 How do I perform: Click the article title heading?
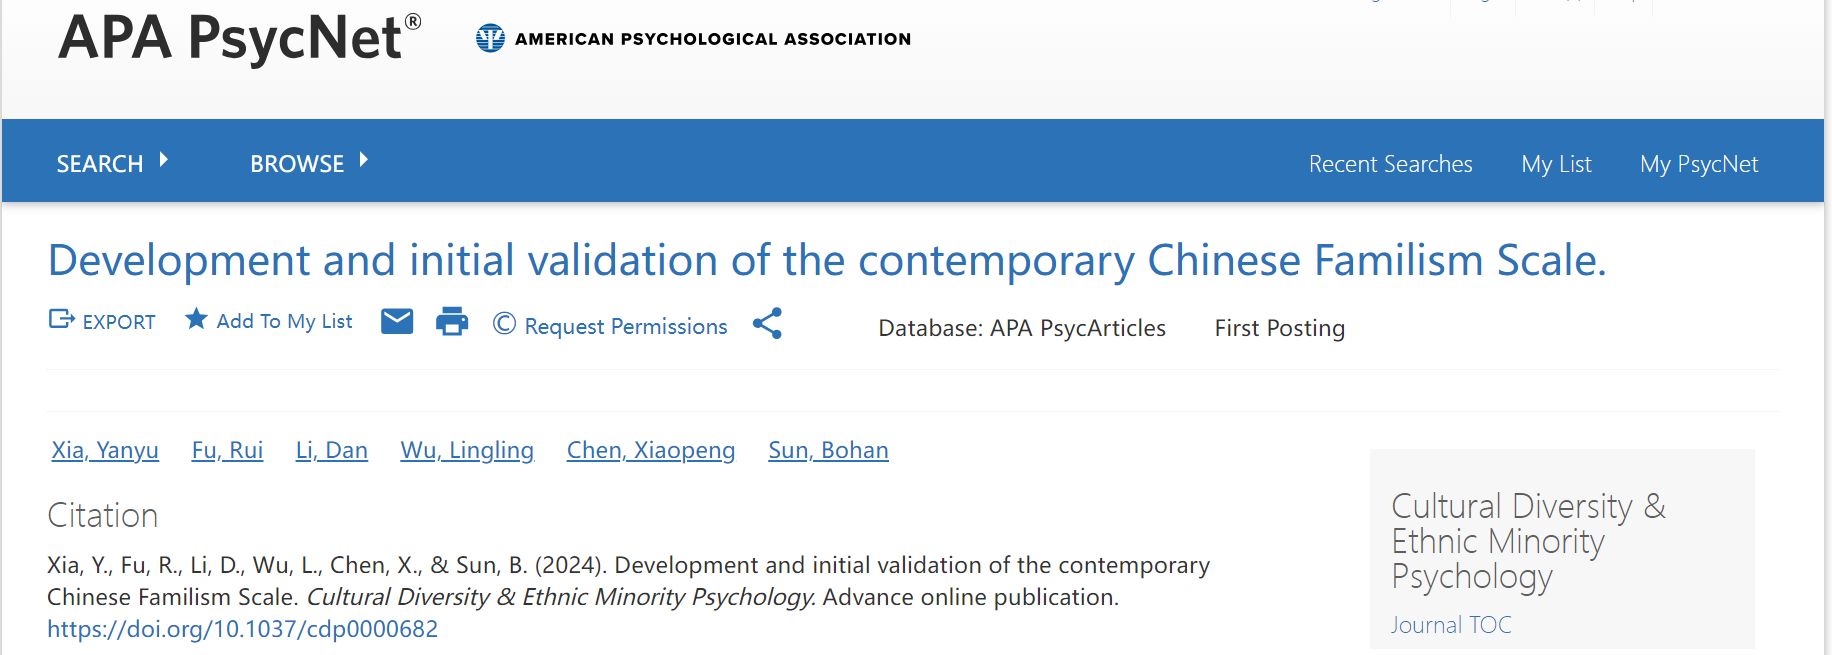826,261
